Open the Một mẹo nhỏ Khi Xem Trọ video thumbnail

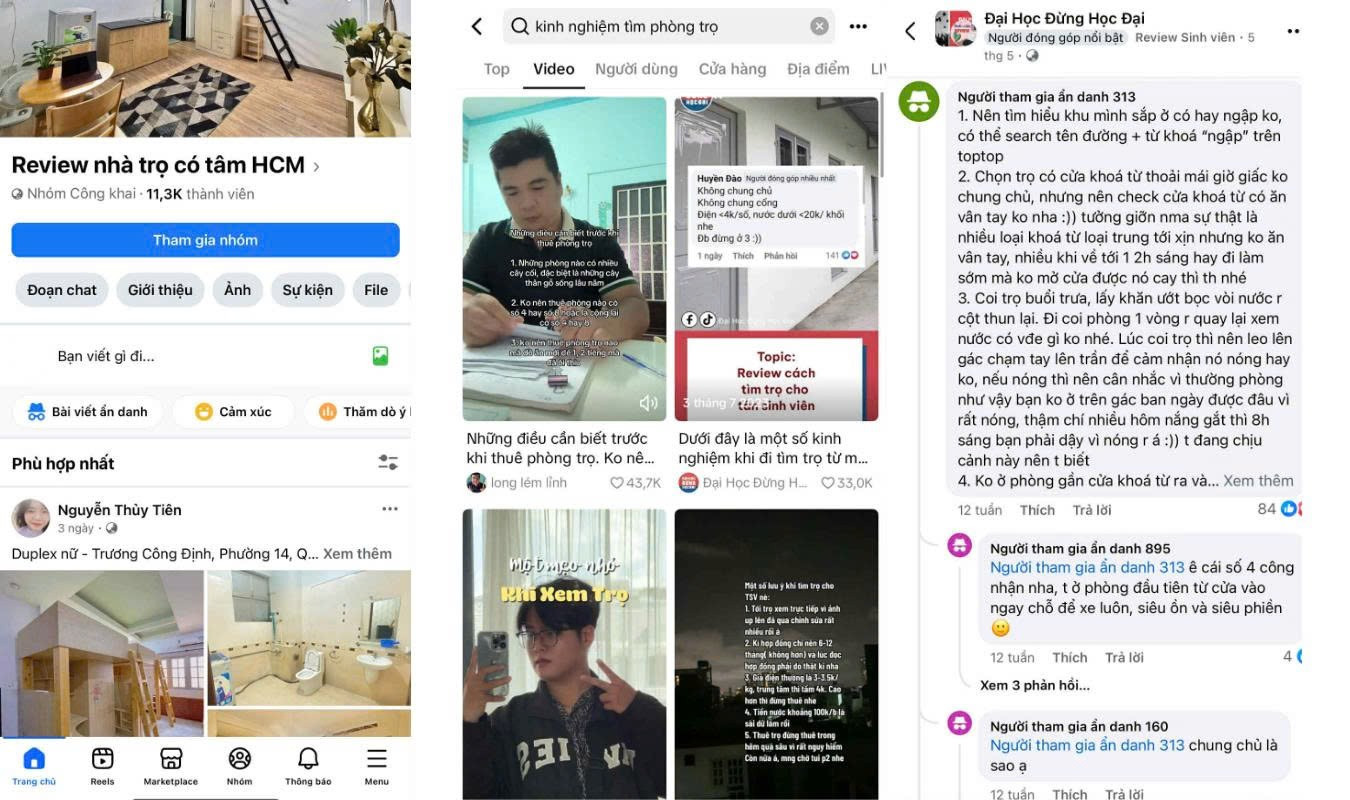pyautogui.click(x=564, y=654)
